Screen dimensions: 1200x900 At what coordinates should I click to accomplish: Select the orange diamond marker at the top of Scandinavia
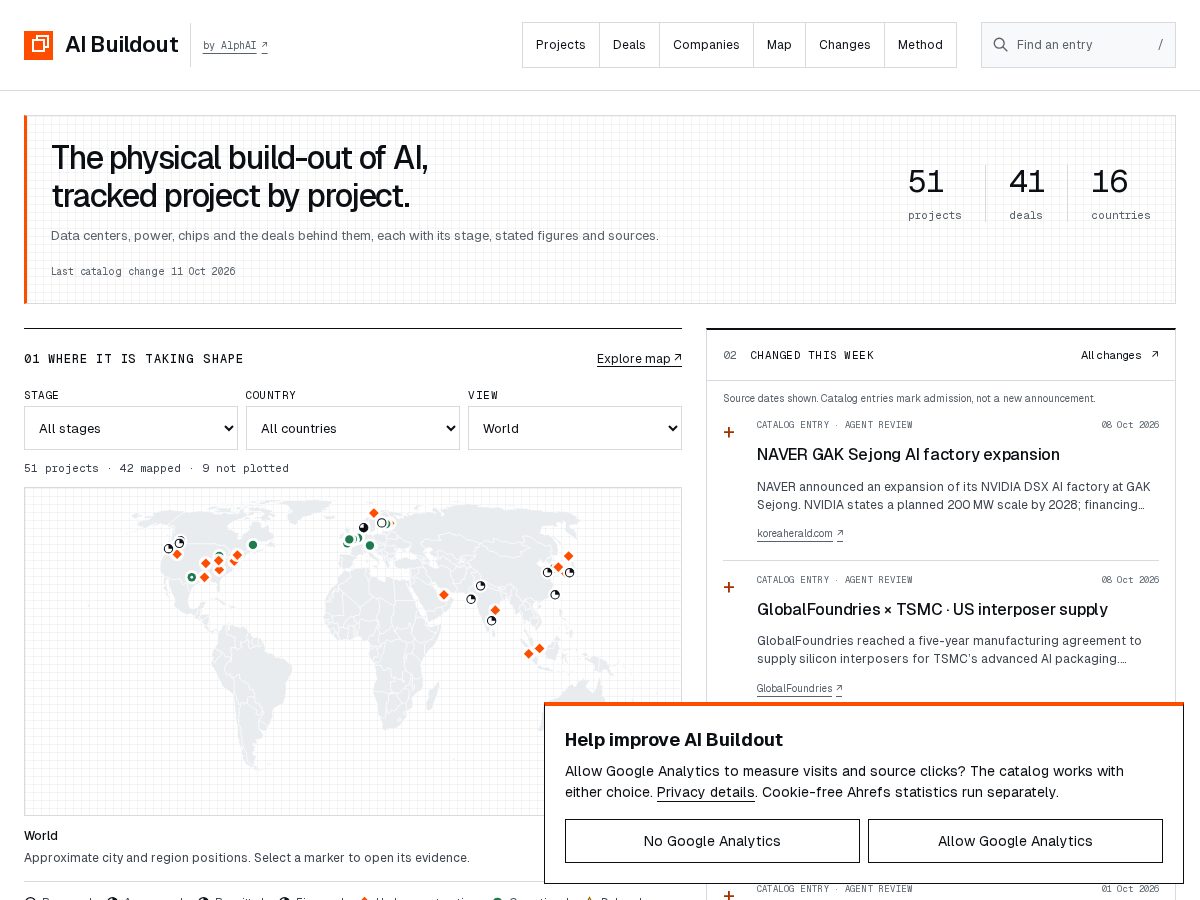coord(374,513)
